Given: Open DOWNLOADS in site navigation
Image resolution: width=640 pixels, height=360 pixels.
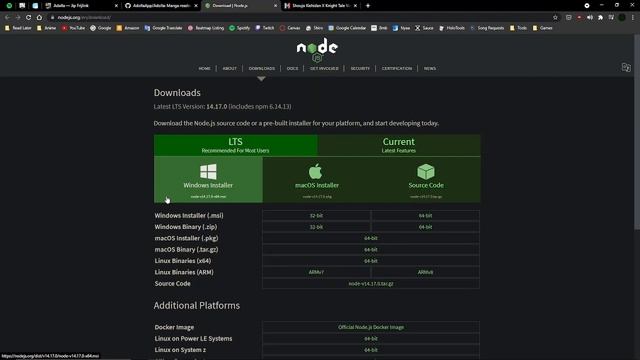Looking at the screenshot, I should (262, 69).
